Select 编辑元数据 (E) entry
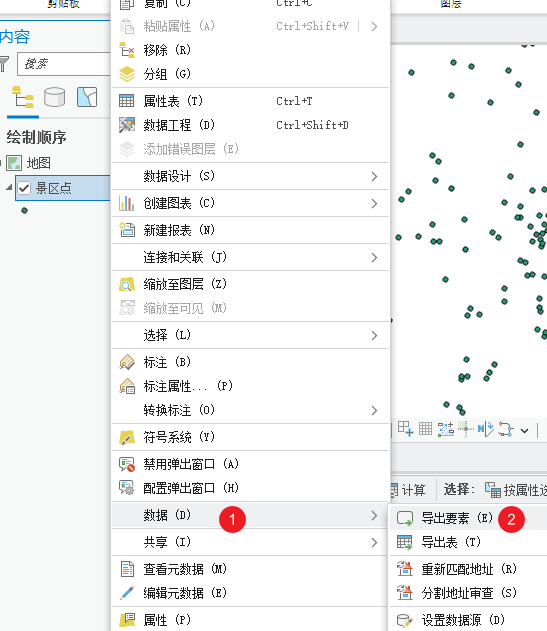This screenshot has height=631, width=547. (250, 593)
